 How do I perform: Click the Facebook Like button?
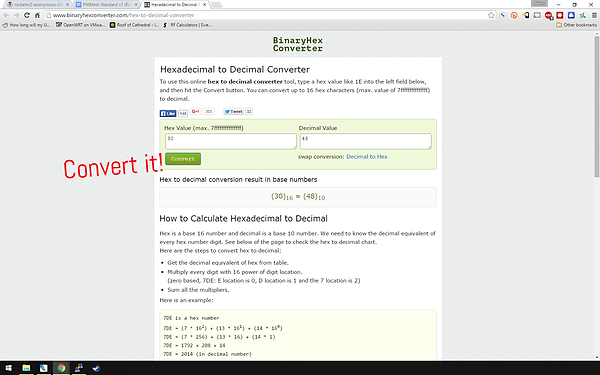168,113
